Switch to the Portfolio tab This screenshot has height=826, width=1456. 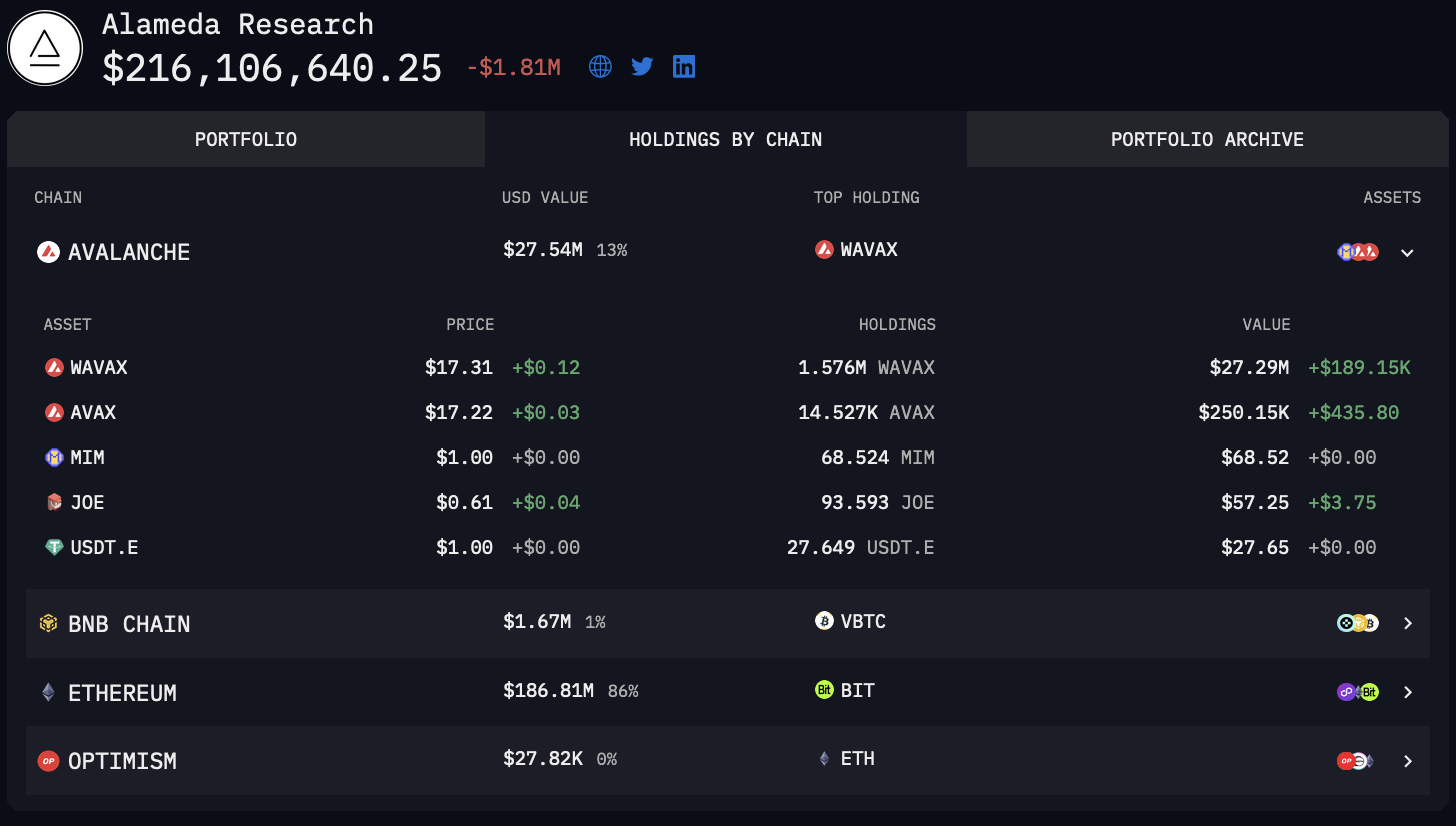[246, 139]
